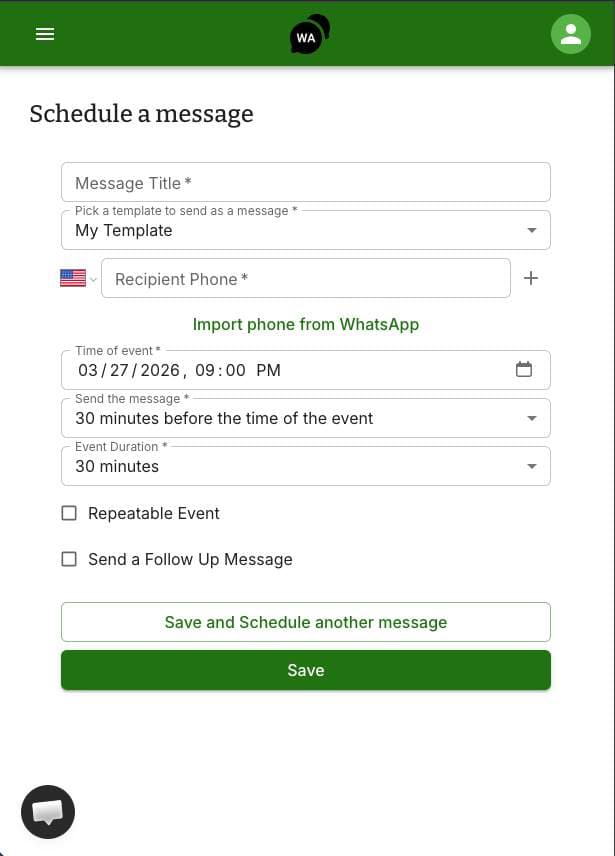Click Save and Schedule another message

[306, 621]
